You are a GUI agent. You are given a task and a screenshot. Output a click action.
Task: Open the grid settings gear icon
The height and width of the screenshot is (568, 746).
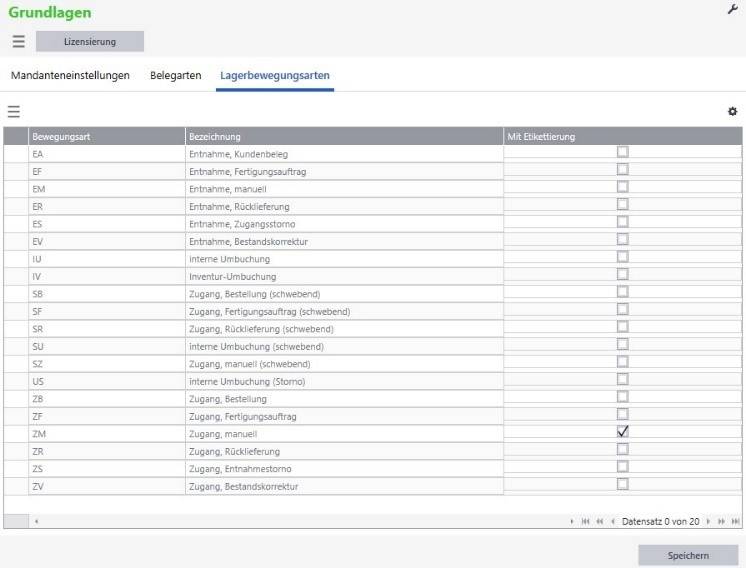click(x=732, y=111)
